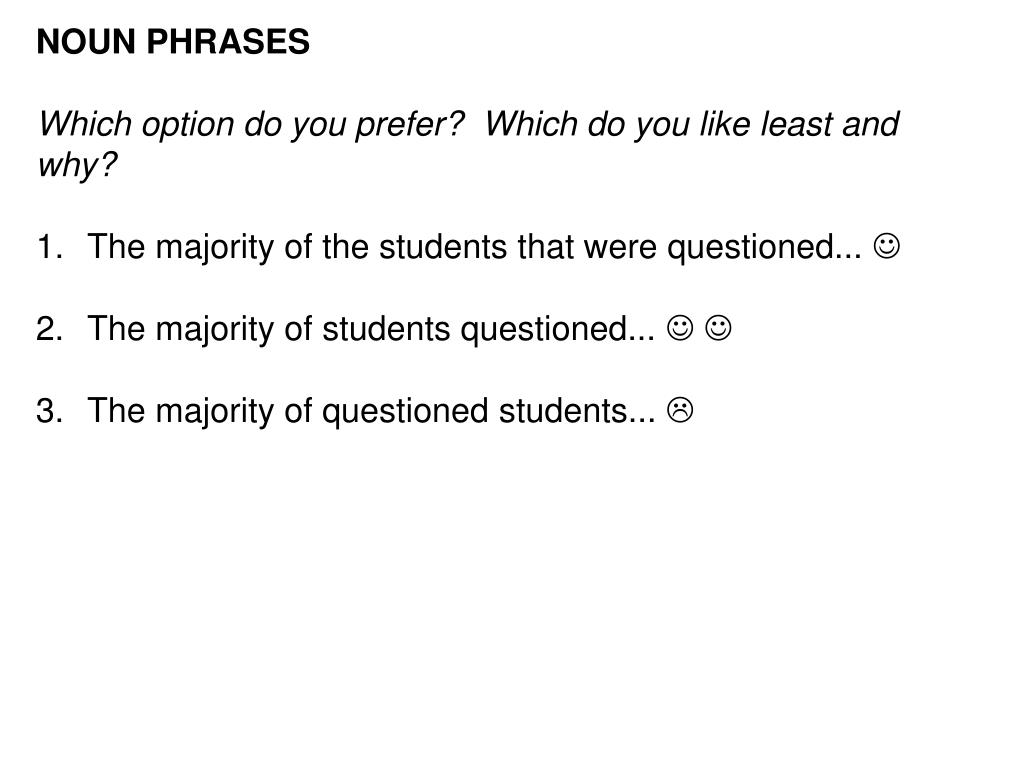Click the word 'students' in option 2
Image resolution: width=1024 pixels, height=768 pixels.
pos(386,328)
